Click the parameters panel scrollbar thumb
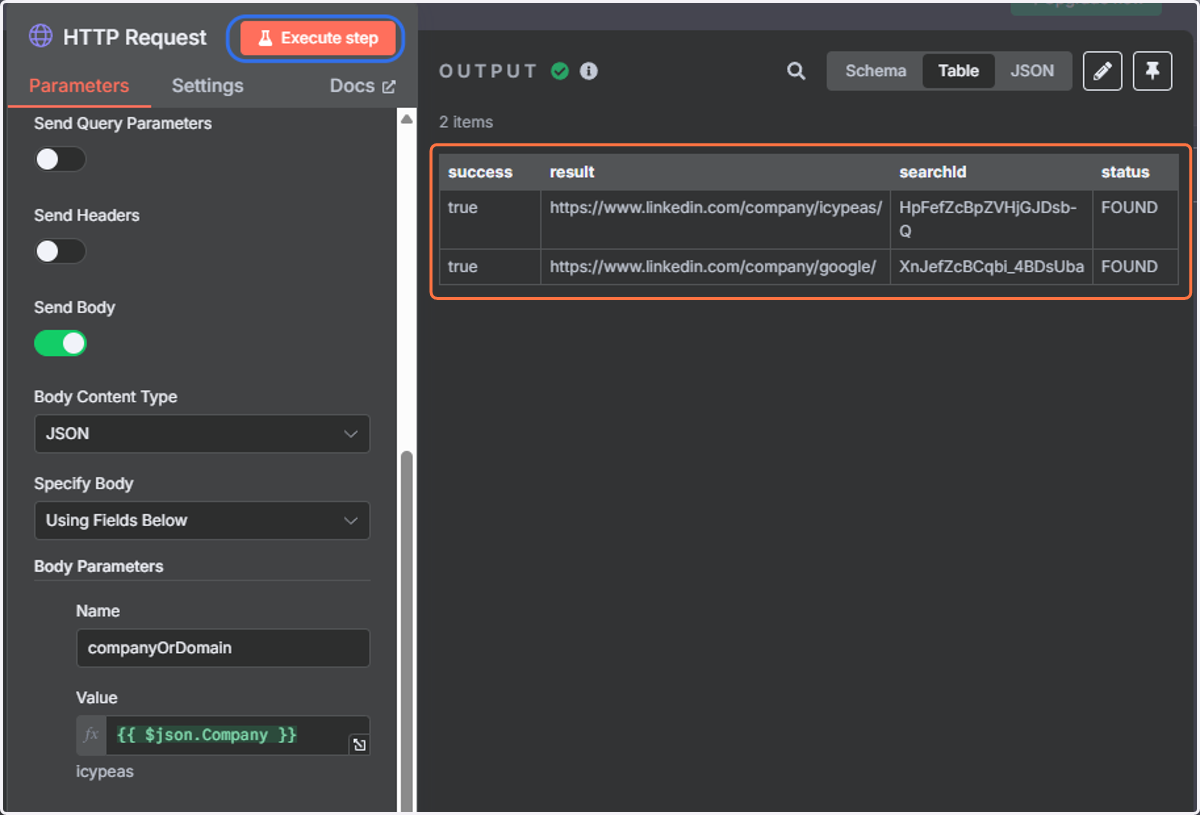 tap(407, 630)
